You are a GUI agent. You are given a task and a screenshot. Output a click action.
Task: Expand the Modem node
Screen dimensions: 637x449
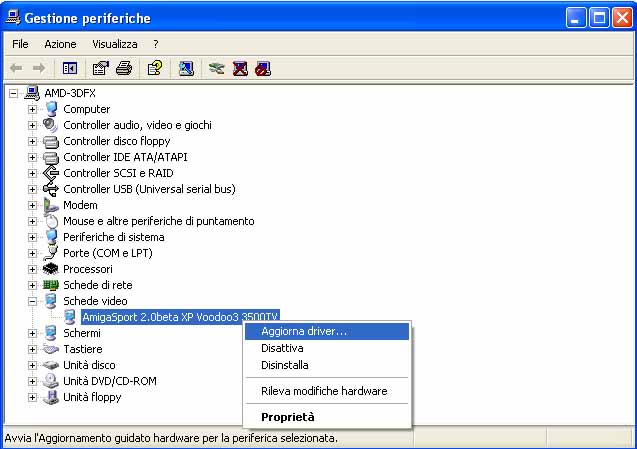(32, 205)
